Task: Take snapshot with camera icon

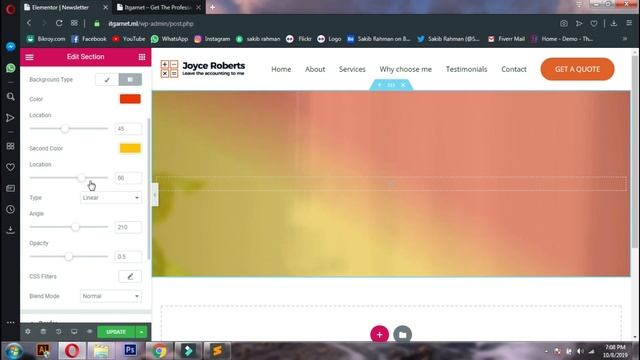Action: (x=564, y=24)
